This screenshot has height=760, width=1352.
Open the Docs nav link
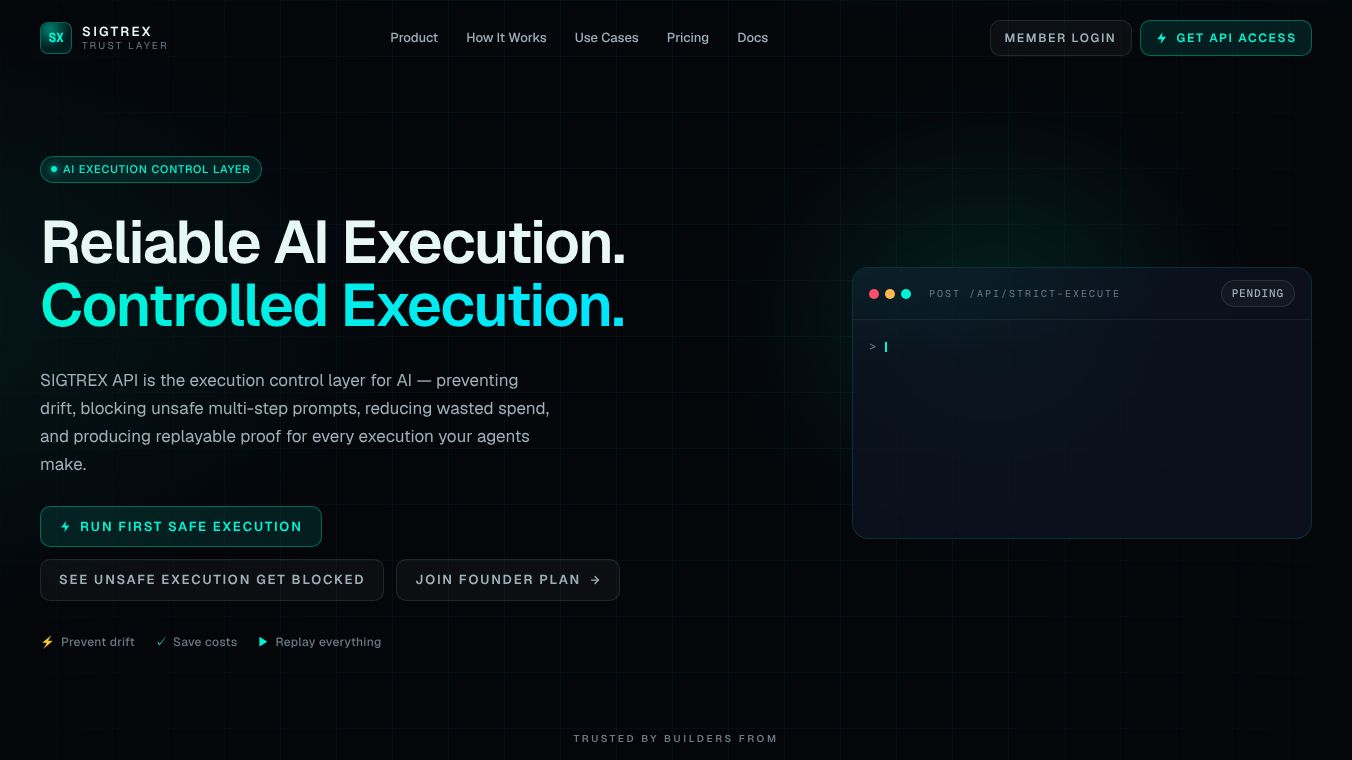pos(753,38)
